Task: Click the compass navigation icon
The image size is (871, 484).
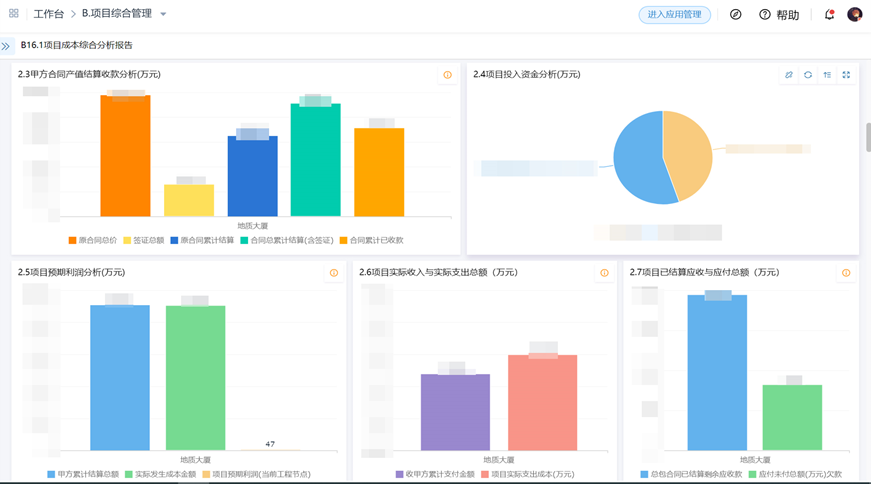Action: pos(735,15)
